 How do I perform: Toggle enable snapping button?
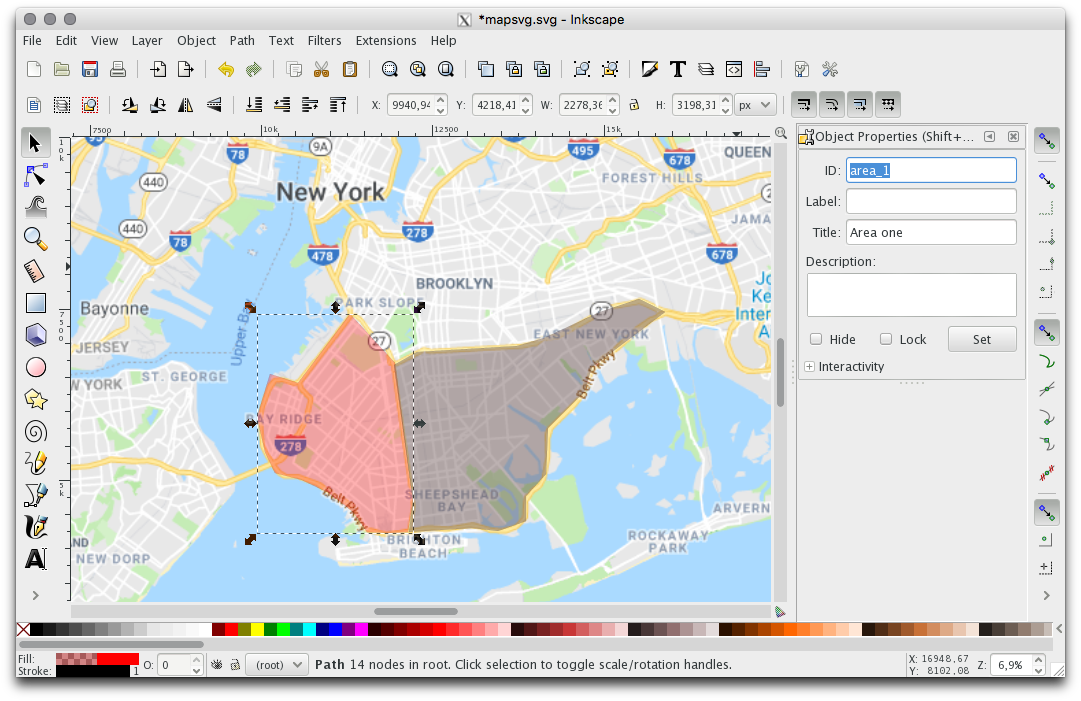pos(1047,141)
